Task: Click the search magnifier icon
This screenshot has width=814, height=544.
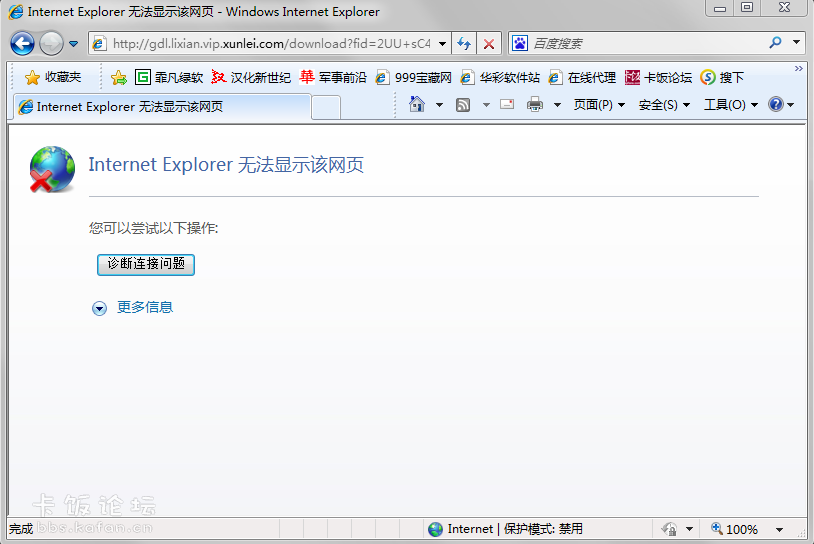Action: point(775,43)
